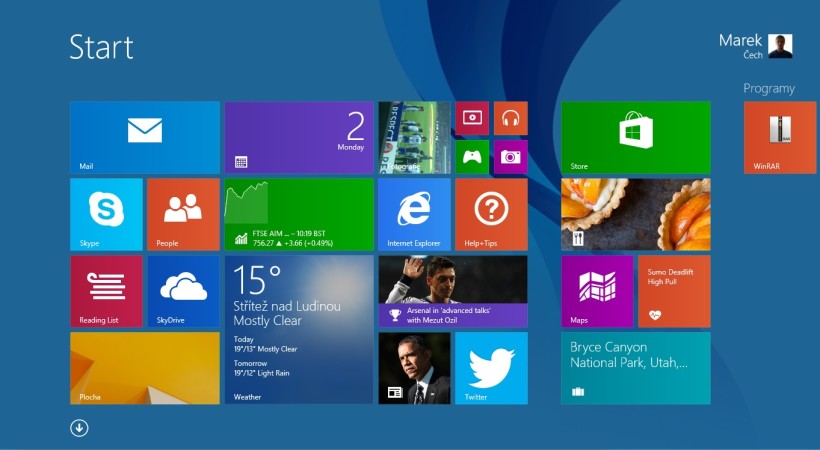Launch Internet Explorer tile

(414, 215)
